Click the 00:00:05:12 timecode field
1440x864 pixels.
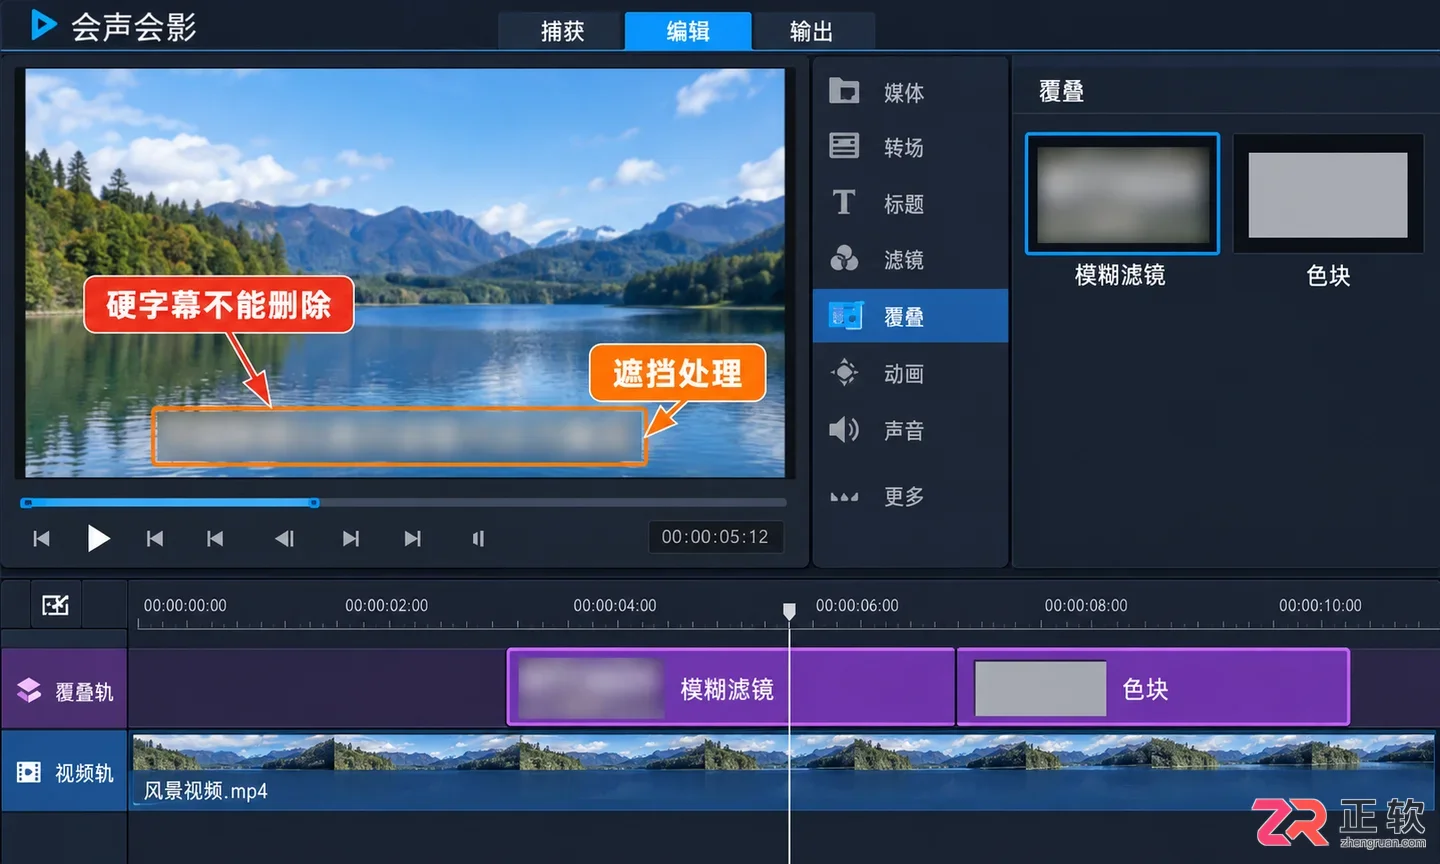coord(715,537)
